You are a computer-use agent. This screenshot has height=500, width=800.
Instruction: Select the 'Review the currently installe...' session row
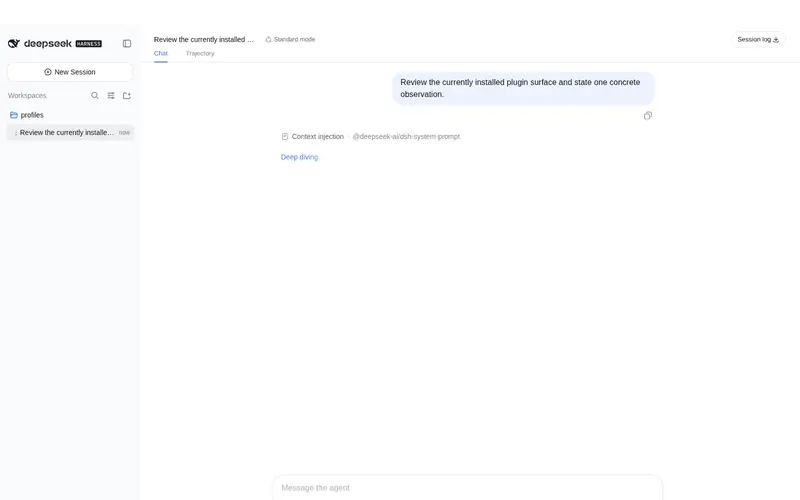coord(70,132)
